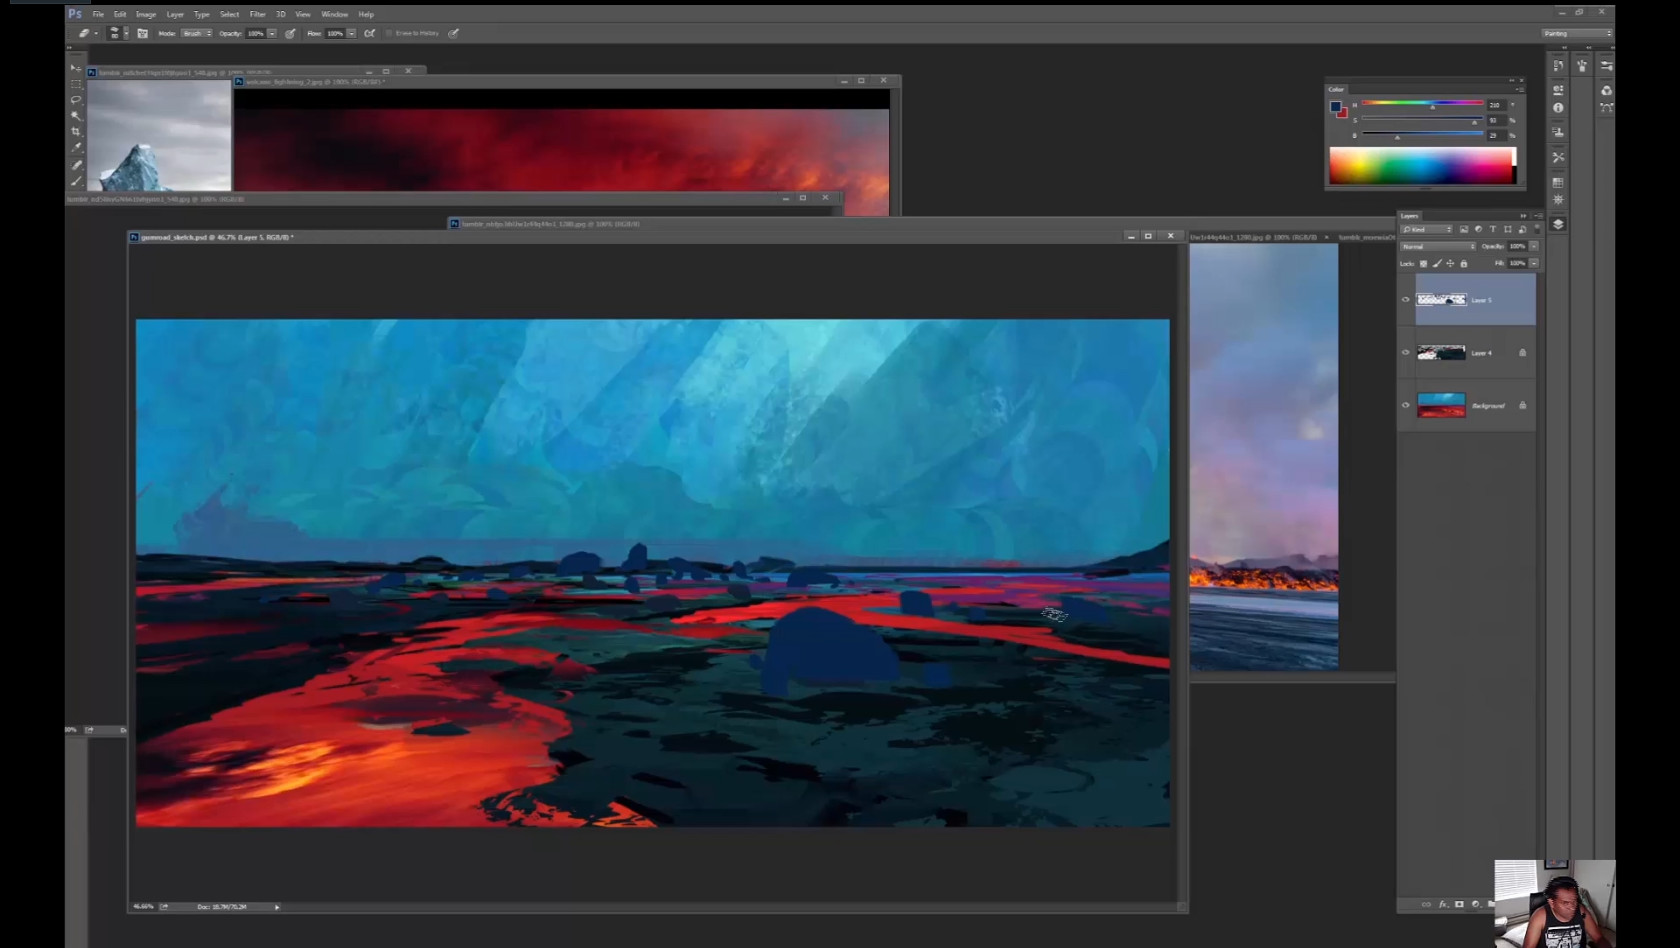Screen dimensions: 1680x948
Task: Hide the Background layer
Action: (1406, 405)
